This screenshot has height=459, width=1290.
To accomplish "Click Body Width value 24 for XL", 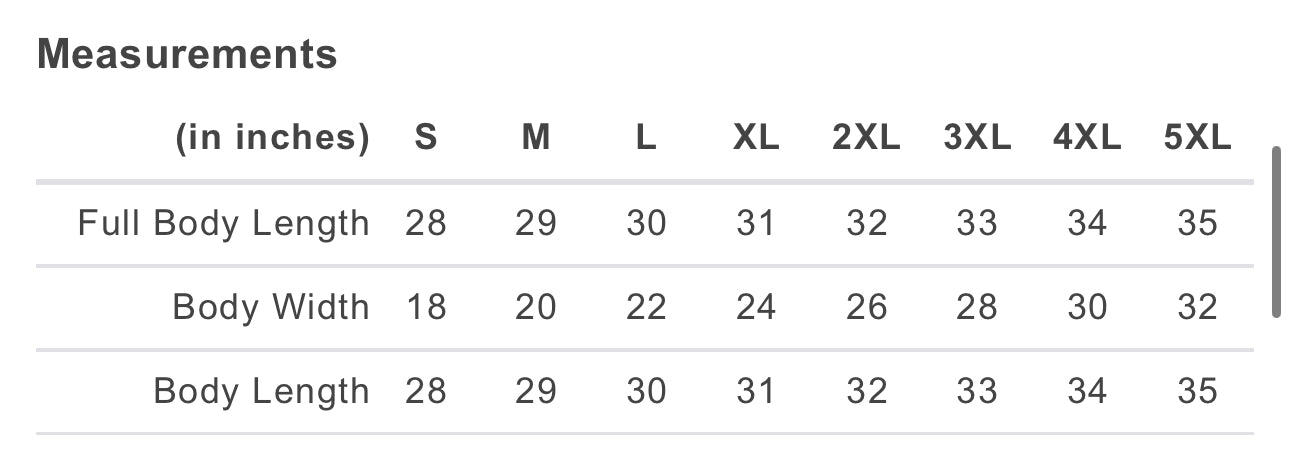I will 756,307.
